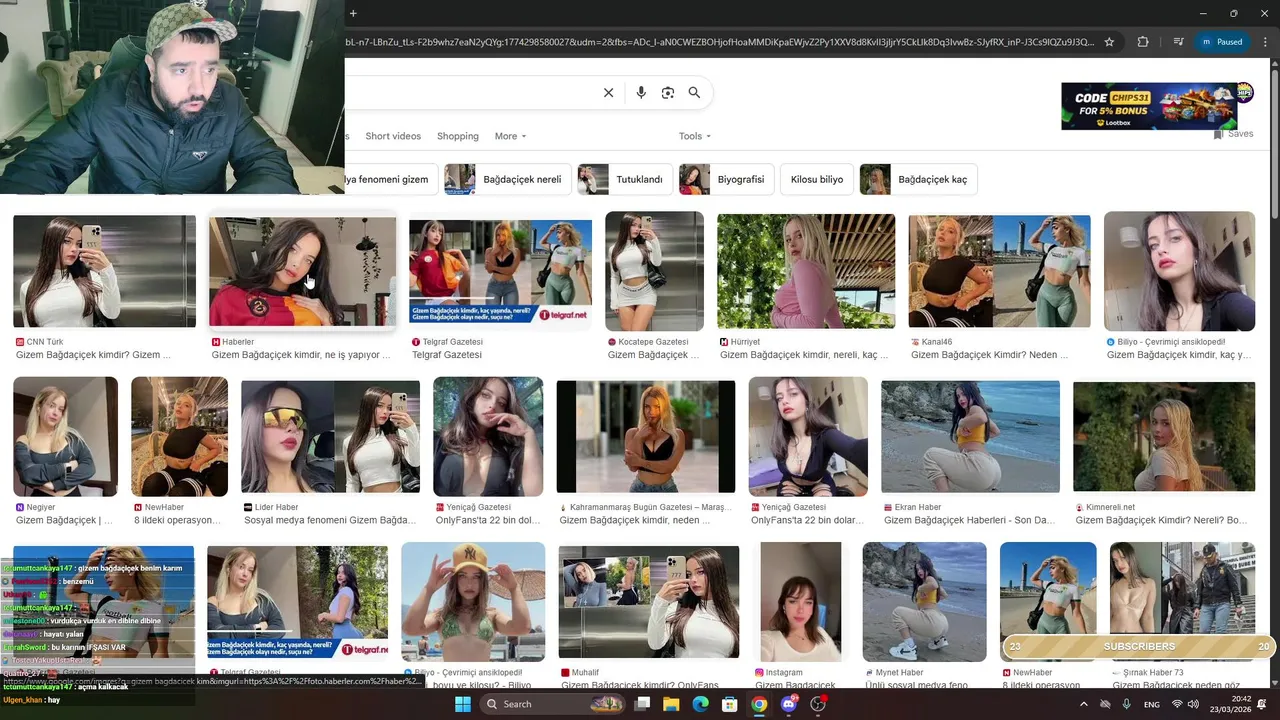The image size is (1280, 720).
Task: Show hidden system tray icons chevron
Action: tap(1084, 704)
